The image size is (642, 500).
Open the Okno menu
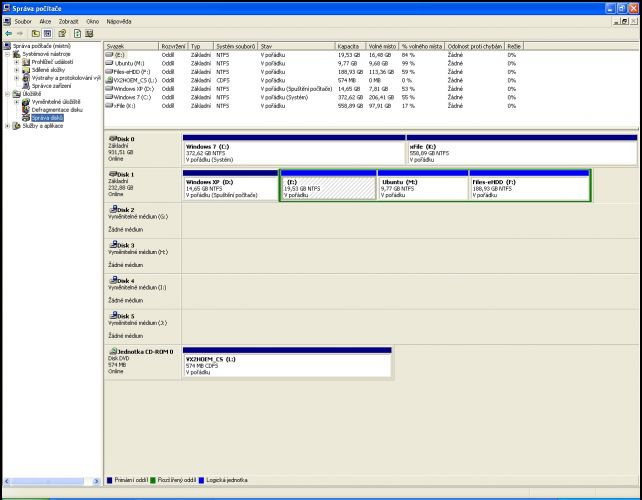point(93,21)
